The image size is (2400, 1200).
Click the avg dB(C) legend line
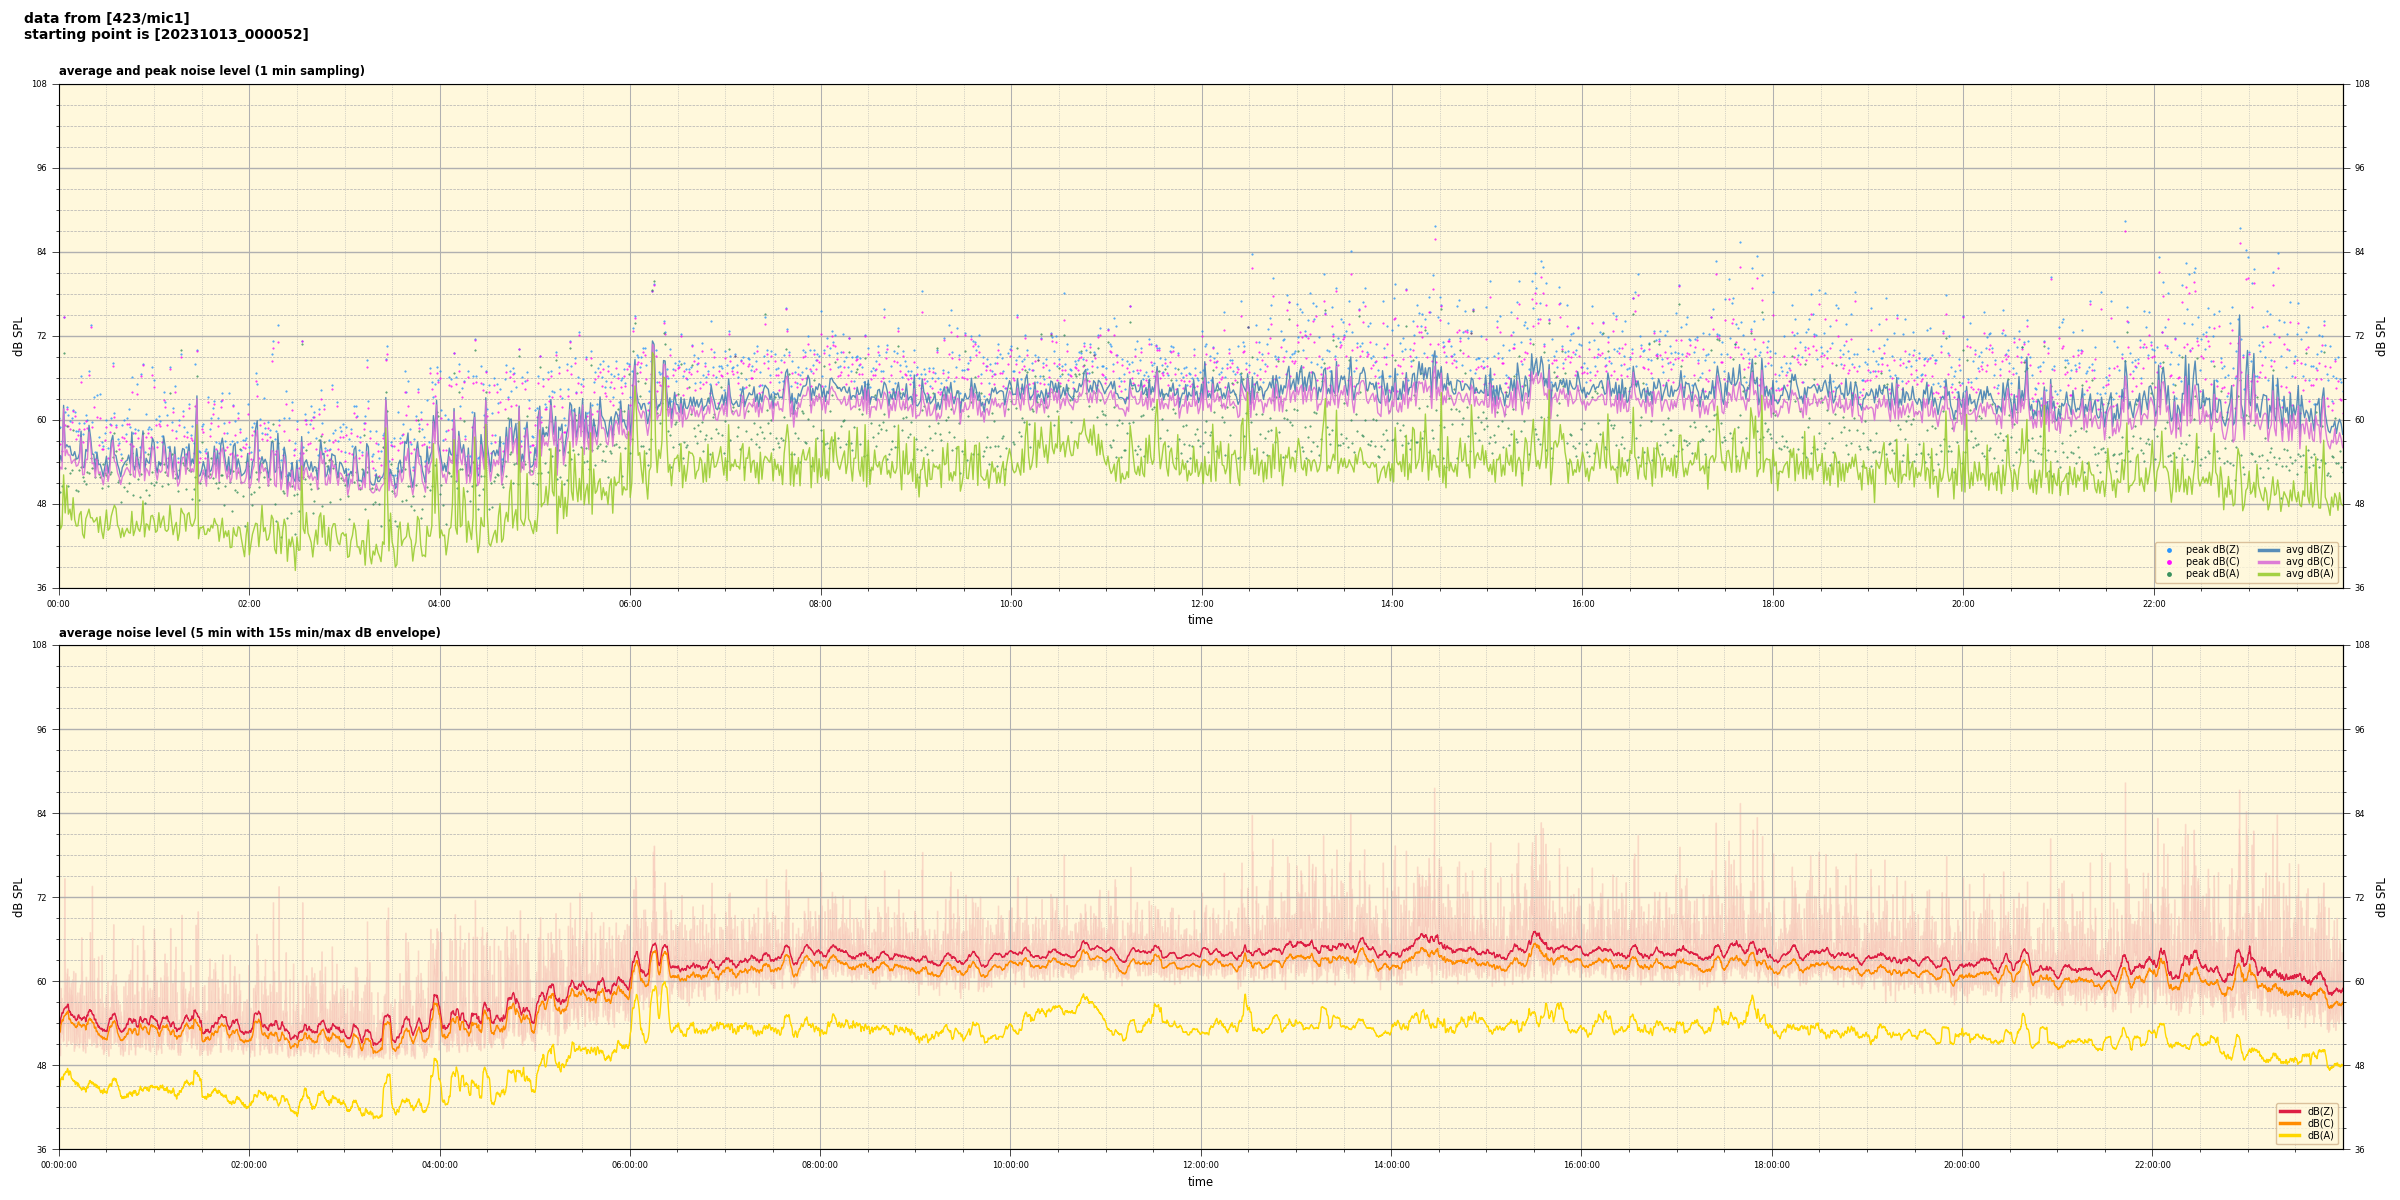[x=2269, y=562]
